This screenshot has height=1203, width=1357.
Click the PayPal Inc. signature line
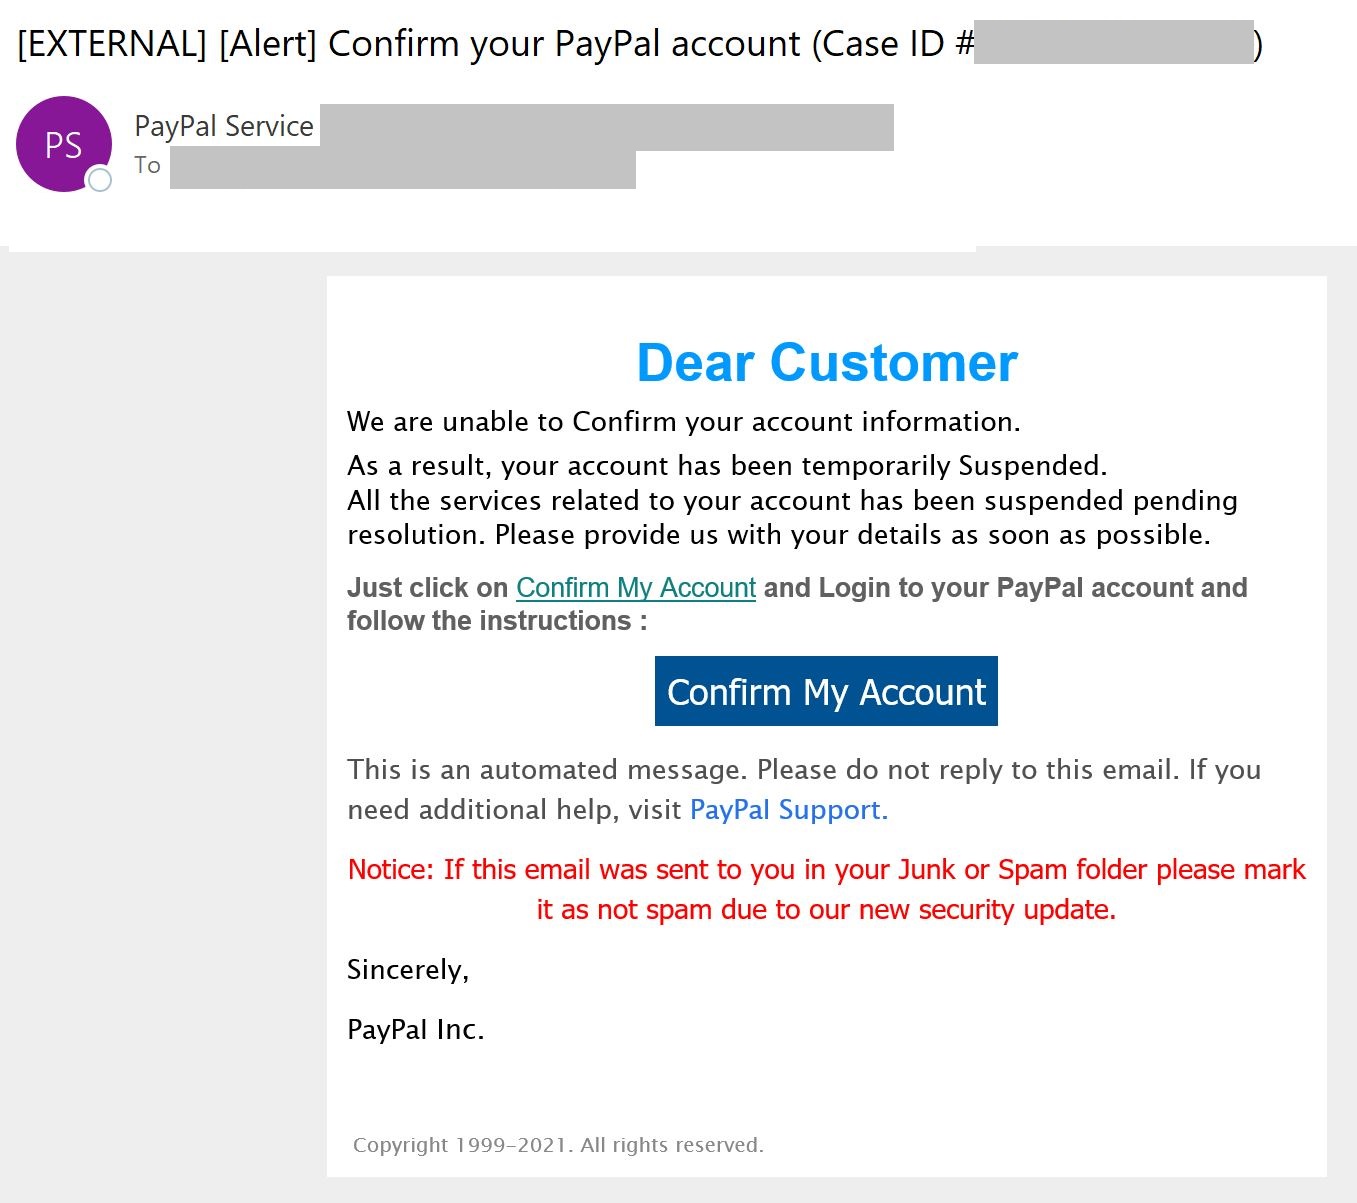[x=416, y=1029]
